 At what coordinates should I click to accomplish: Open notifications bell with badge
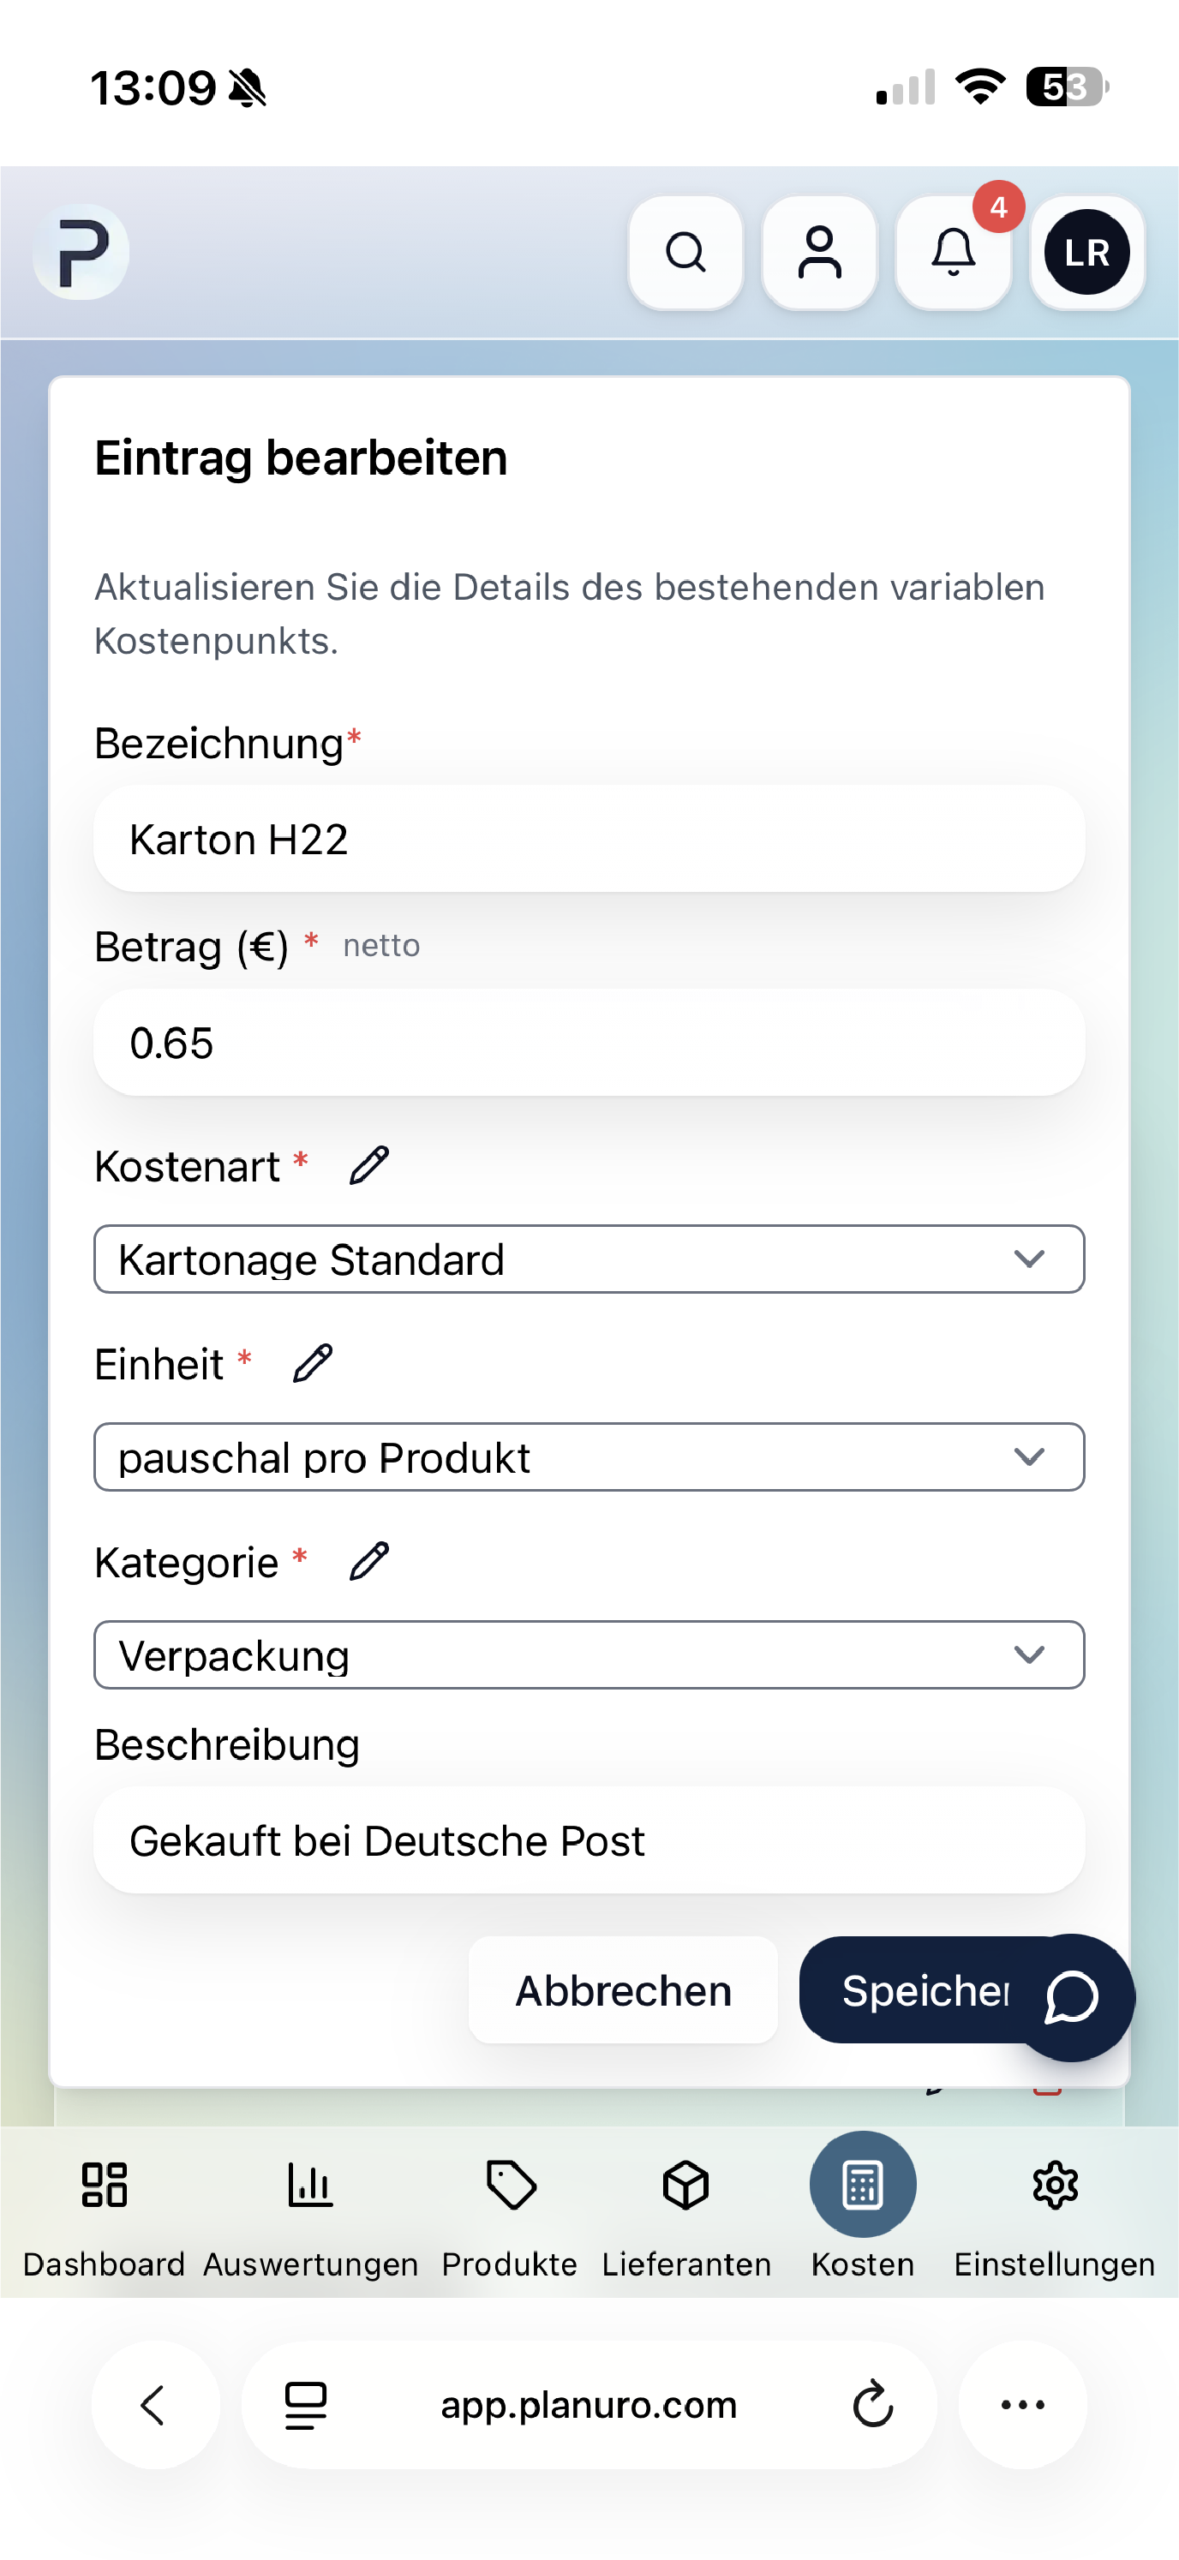(x=953, y=252)
